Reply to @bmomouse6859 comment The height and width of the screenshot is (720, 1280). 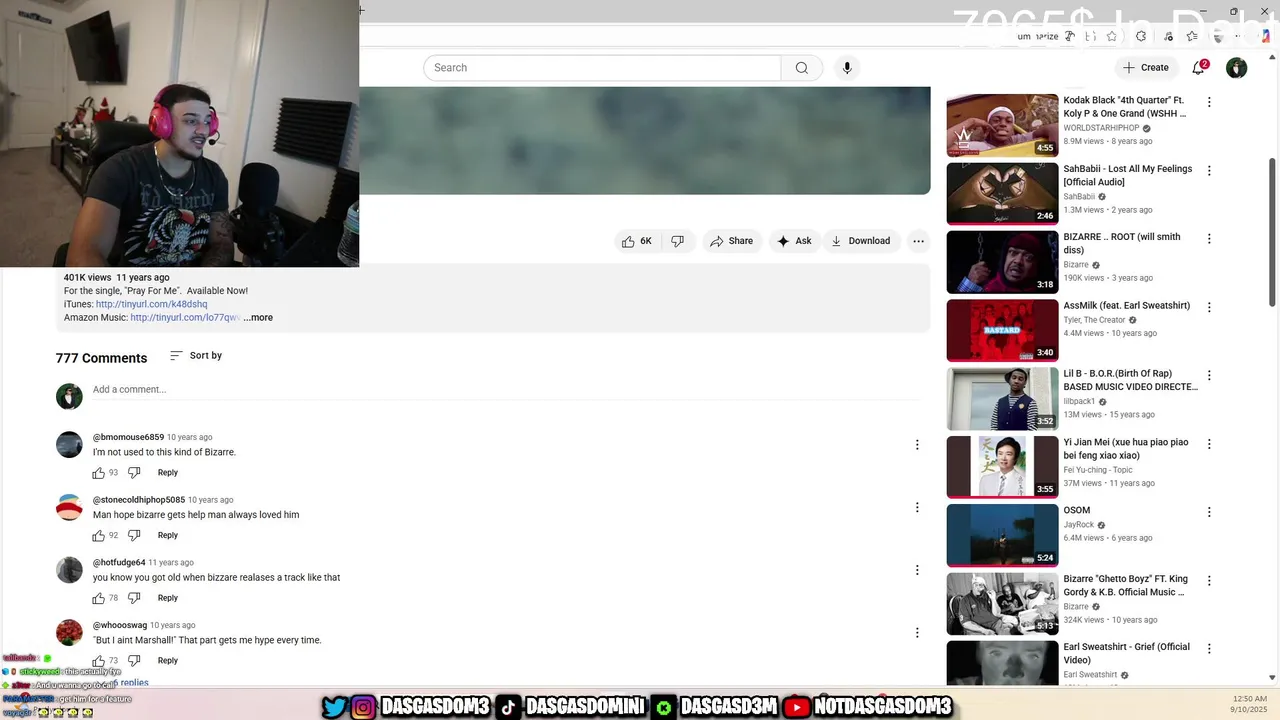(x=168, y=473)
